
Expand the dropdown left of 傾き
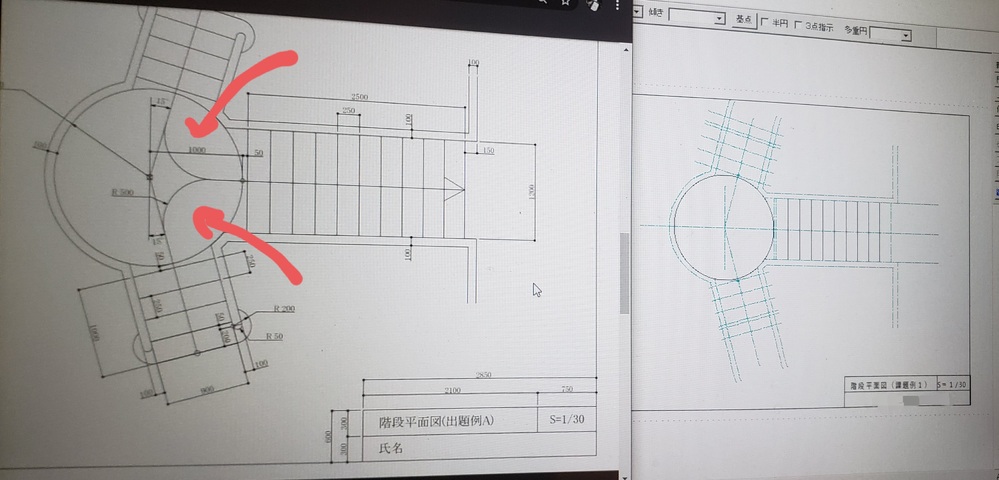pyautogui.click(x=638, y=10)
